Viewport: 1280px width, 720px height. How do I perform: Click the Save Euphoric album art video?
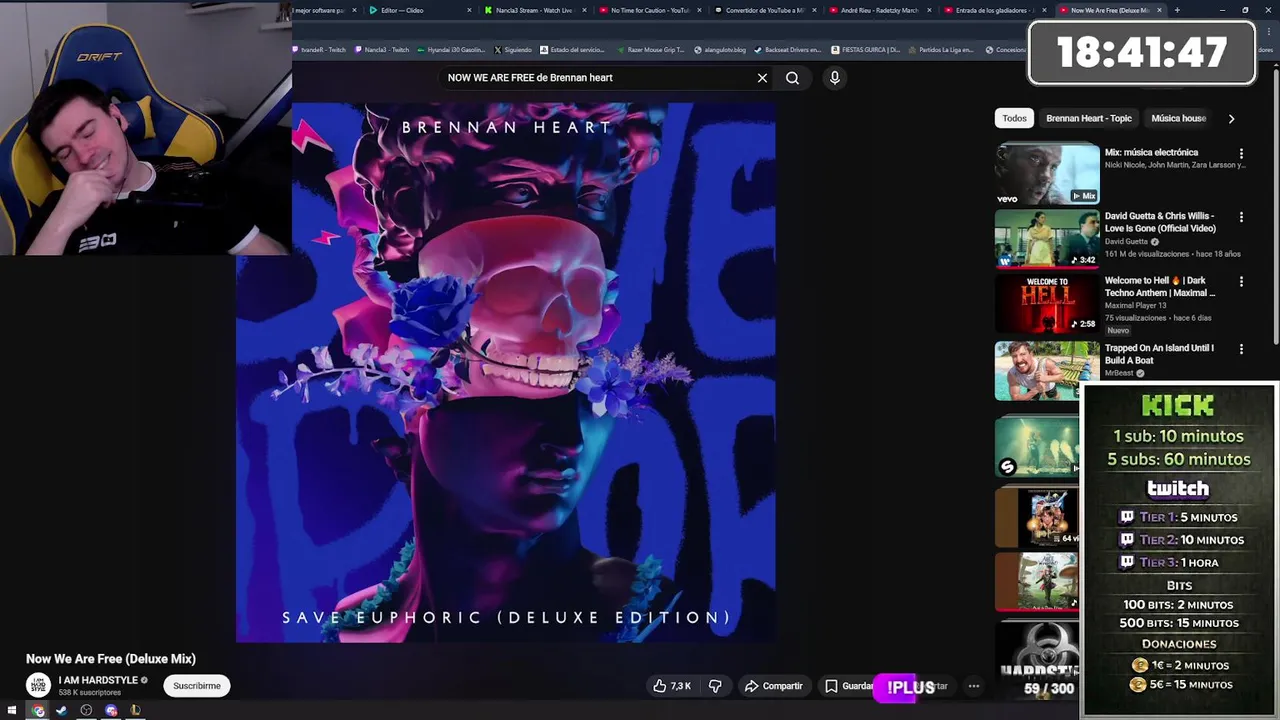click(505, 372)
